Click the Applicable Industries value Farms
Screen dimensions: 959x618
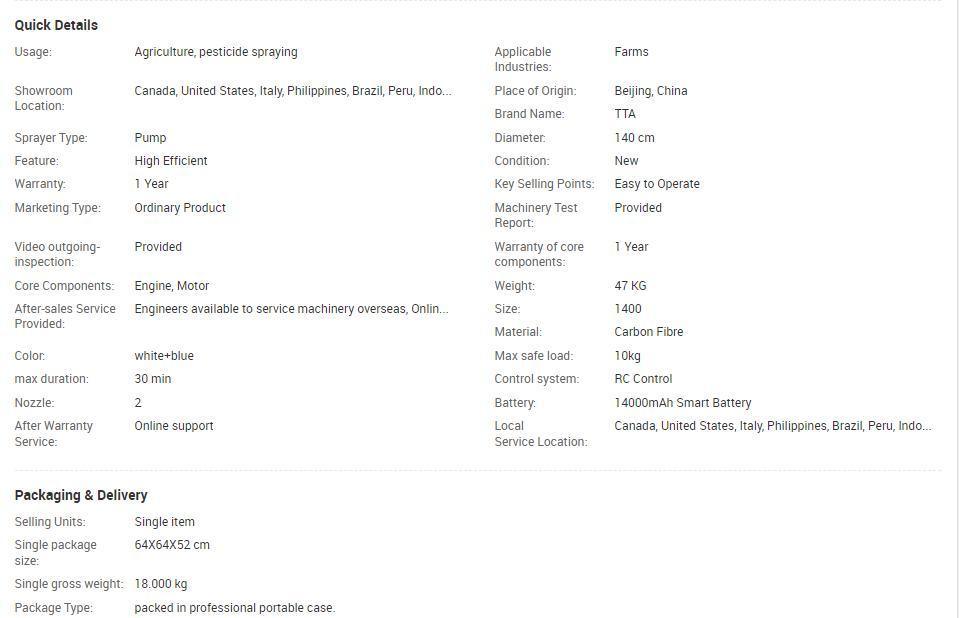[x=631, y=52]
